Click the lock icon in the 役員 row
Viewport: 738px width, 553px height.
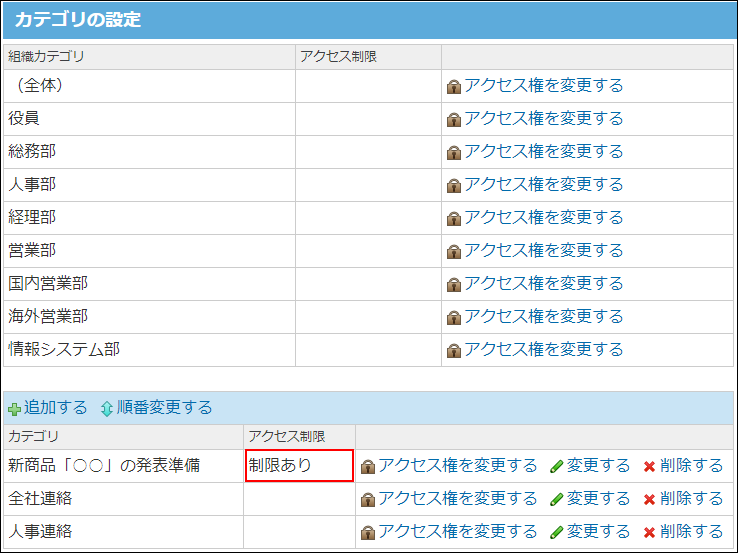coord(454,120)
